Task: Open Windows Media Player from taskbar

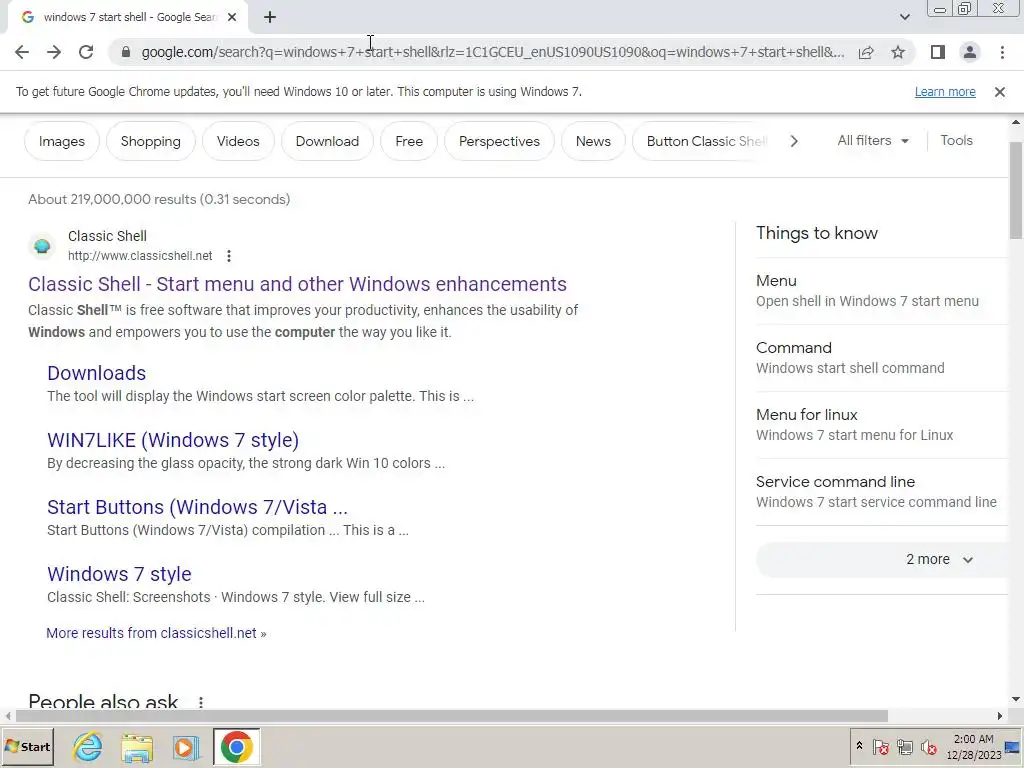Action: (x=185, y=747)
